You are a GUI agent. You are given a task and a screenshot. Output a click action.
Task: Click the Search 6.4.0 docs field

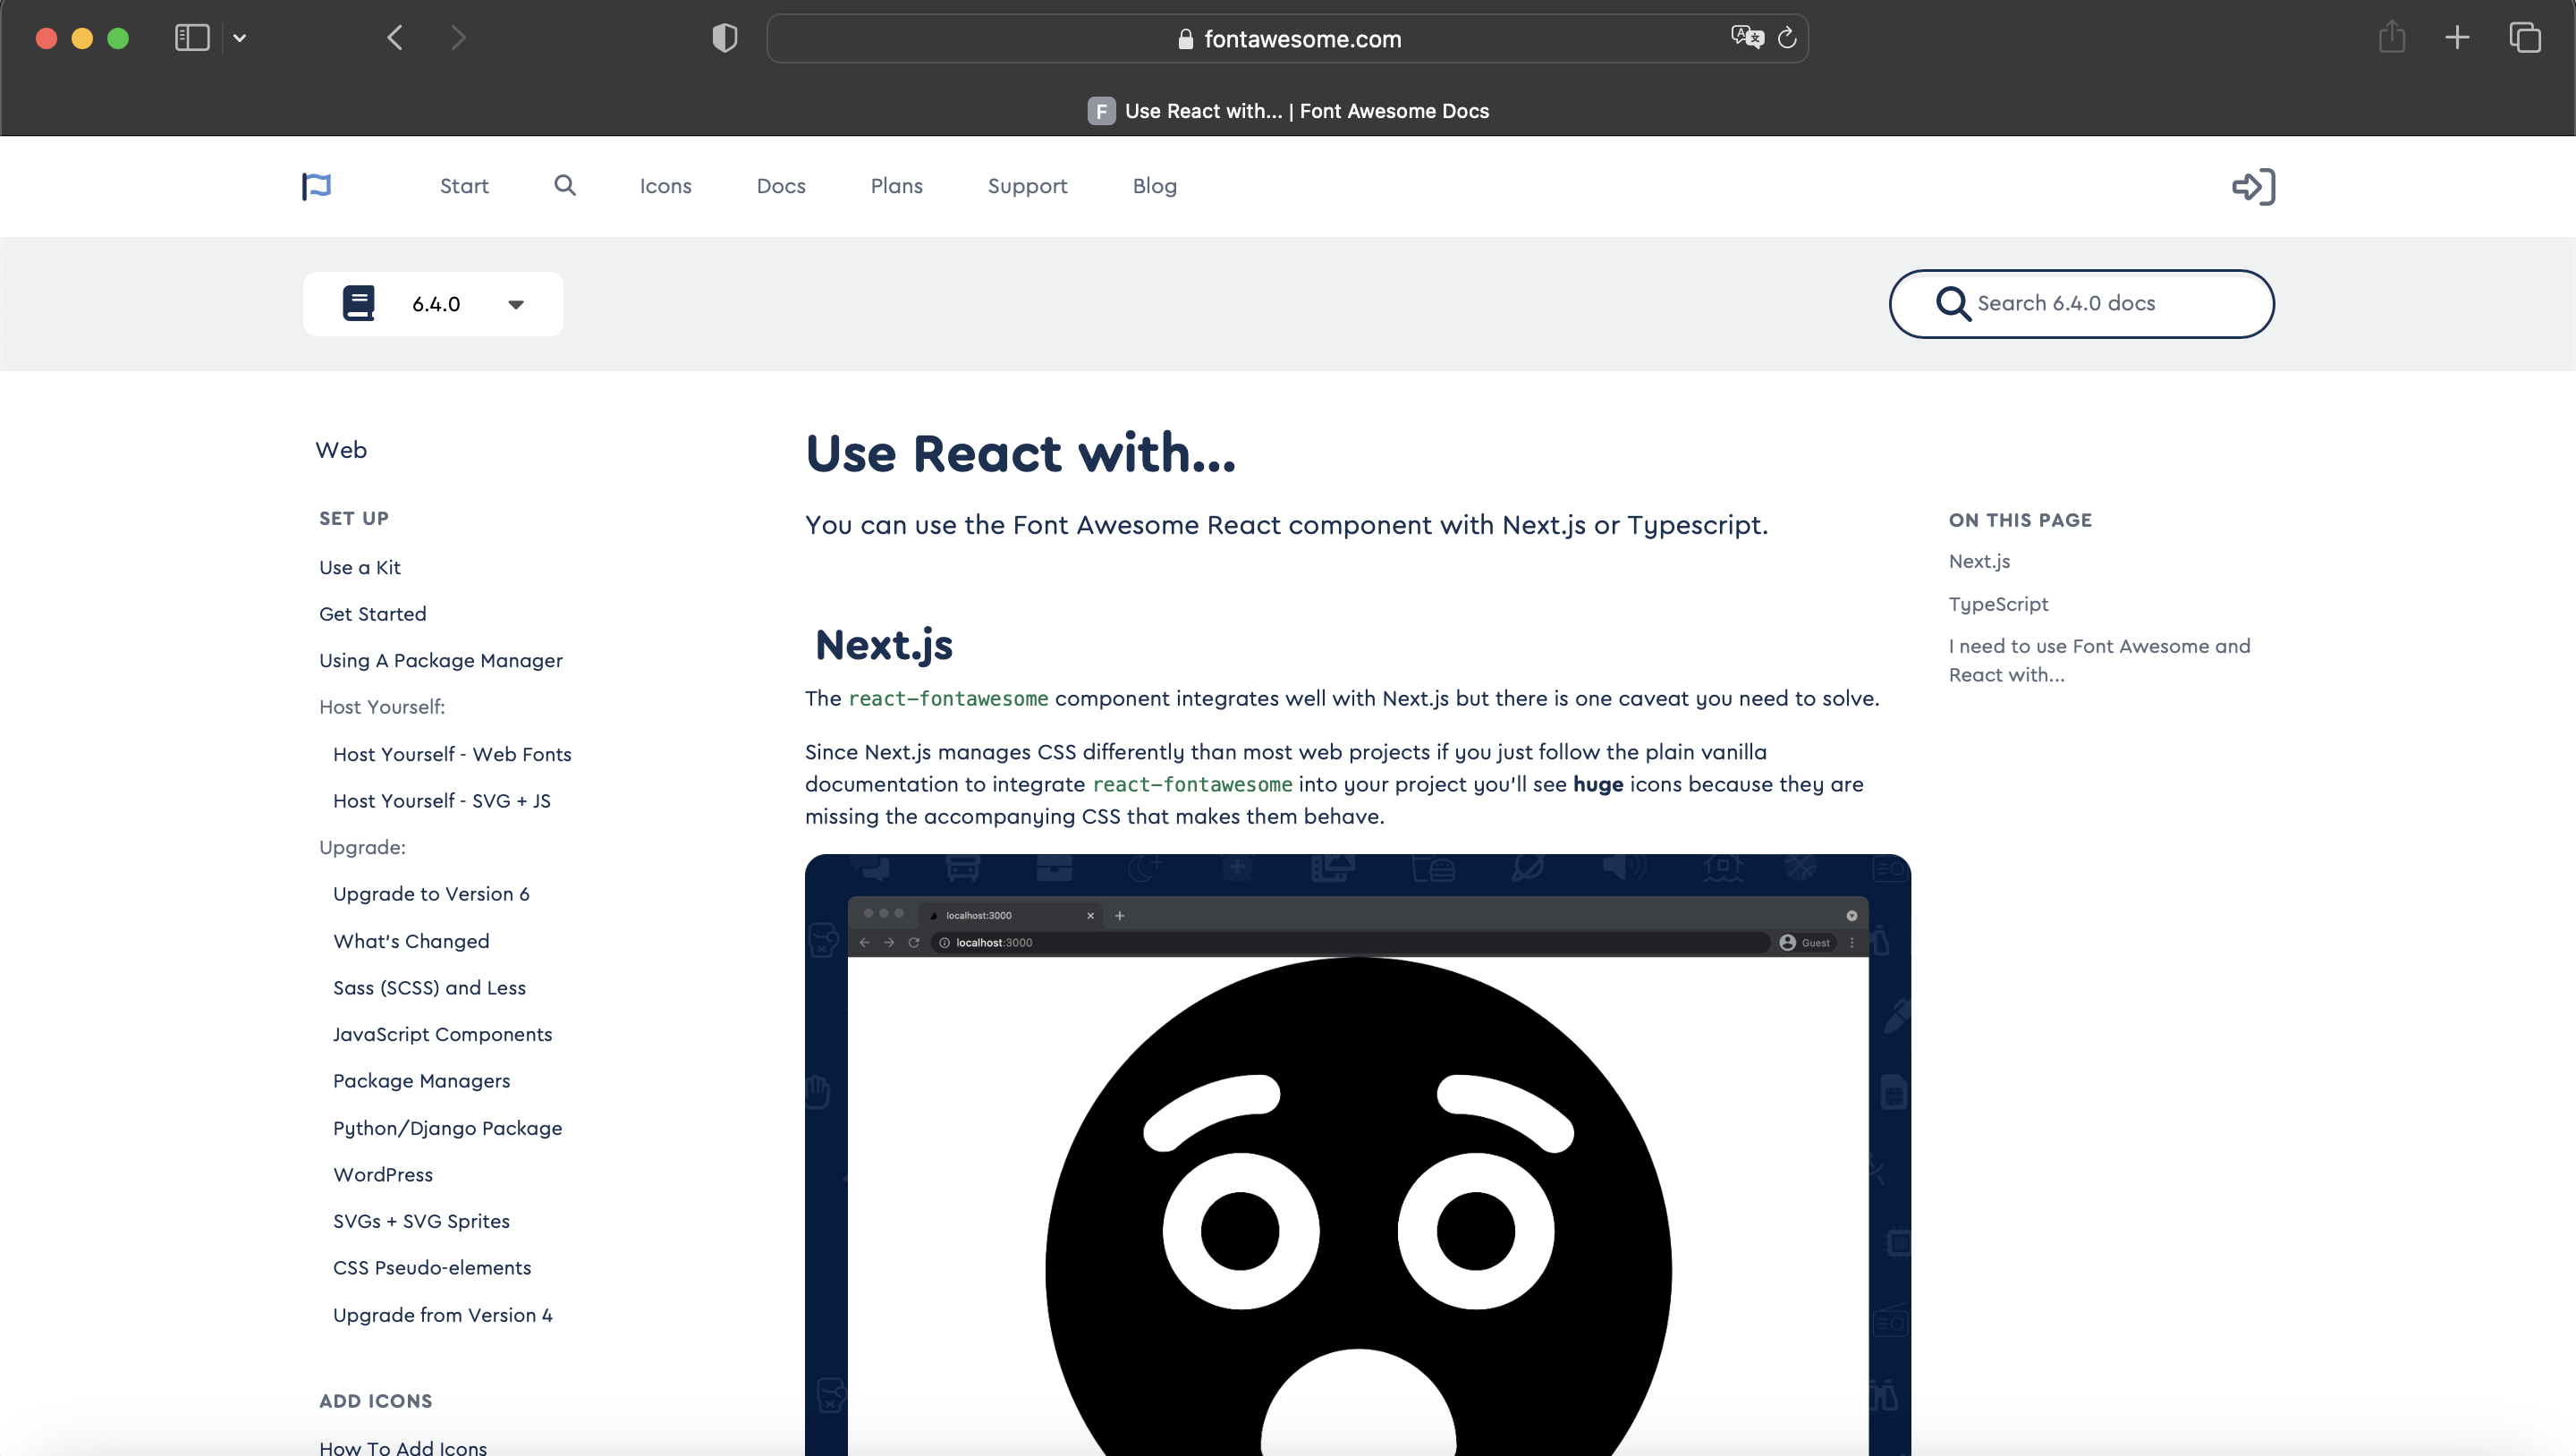[2082, 303]
